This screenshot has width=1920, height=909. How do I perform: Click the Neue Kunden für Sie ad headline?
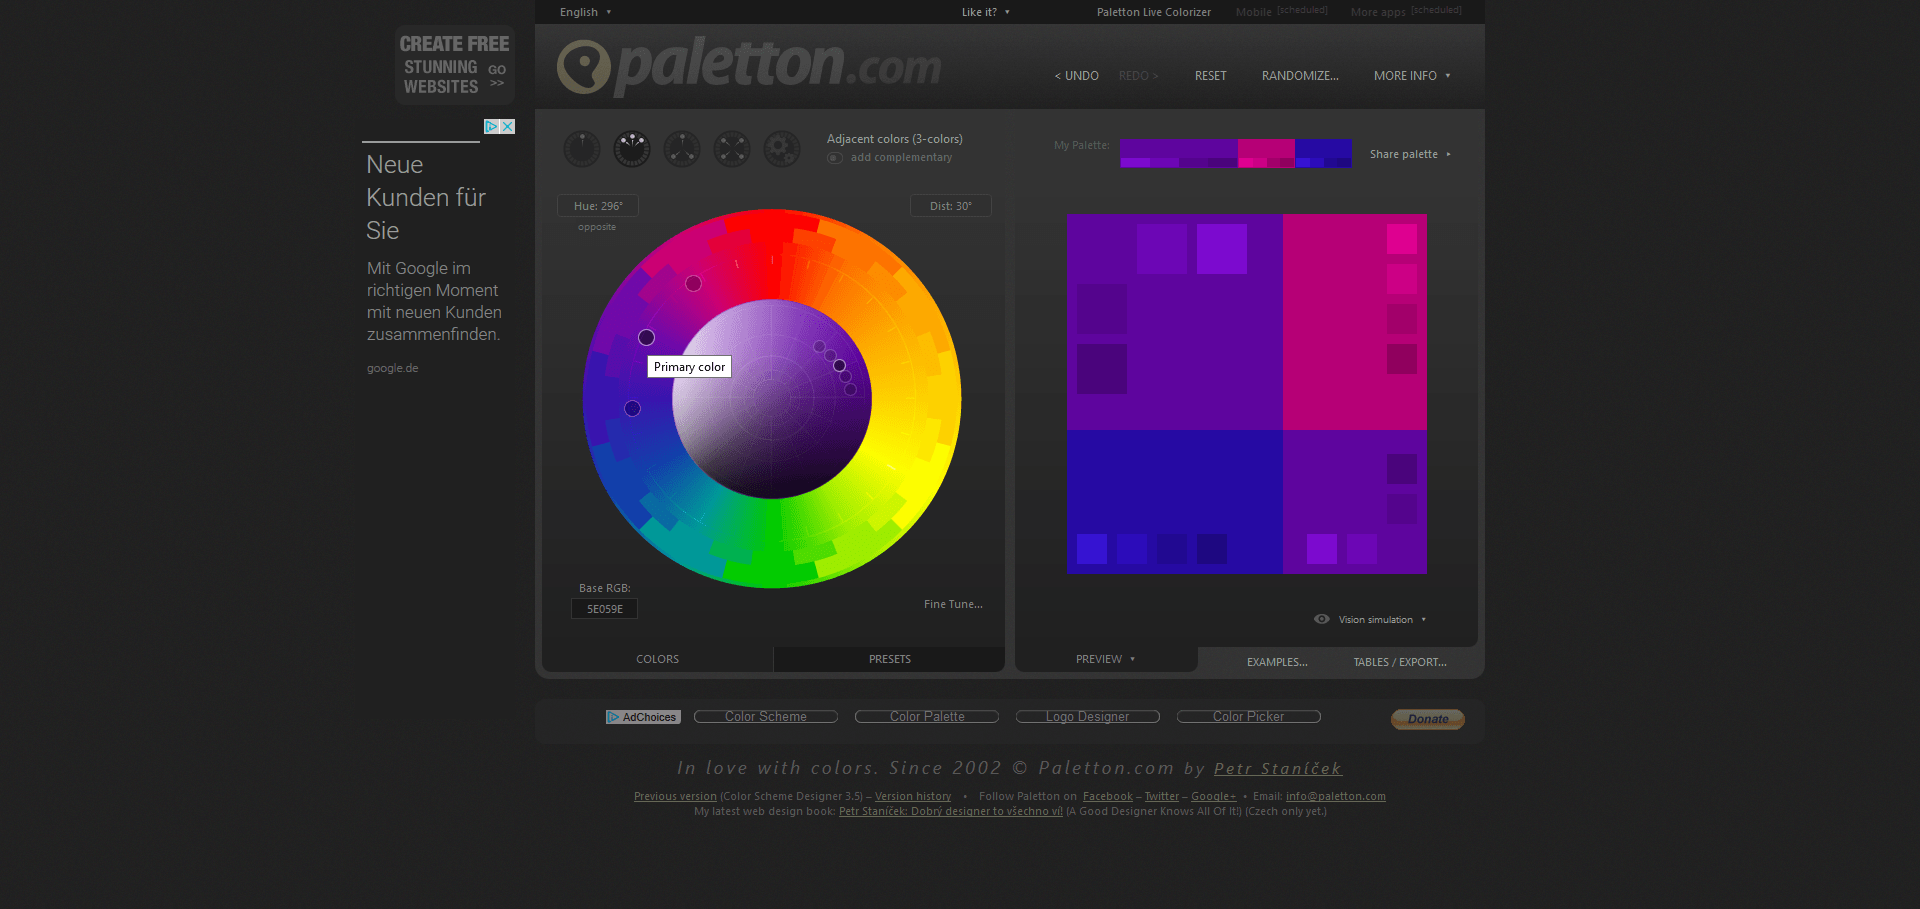click(x=426, y=197)
